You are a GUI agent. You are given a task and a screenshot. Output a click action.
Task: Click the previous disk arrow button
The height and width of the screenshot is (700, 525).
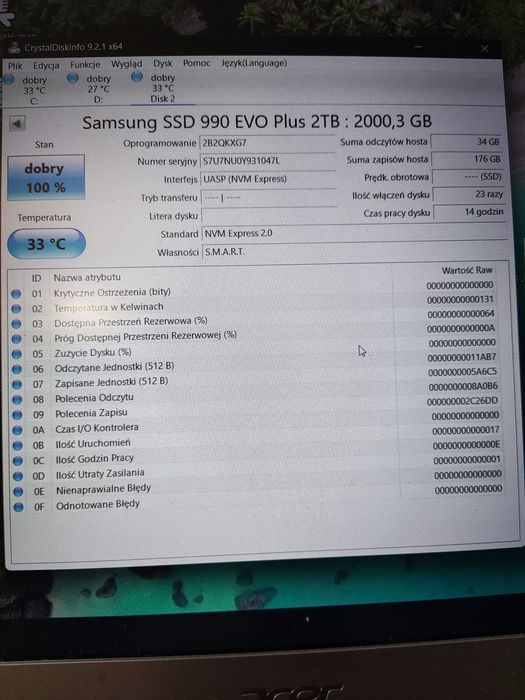(x=17, y=124)
